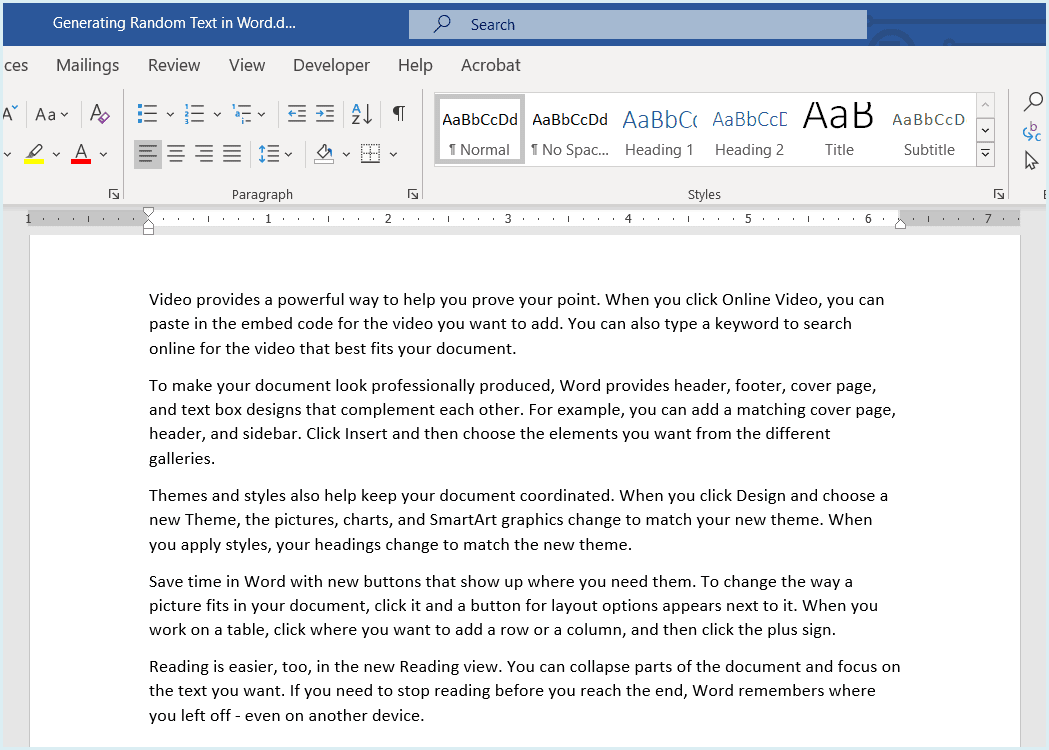Apply bullet list formatting
This screenshot has height=750, width=1049.
tap(147, 114)
